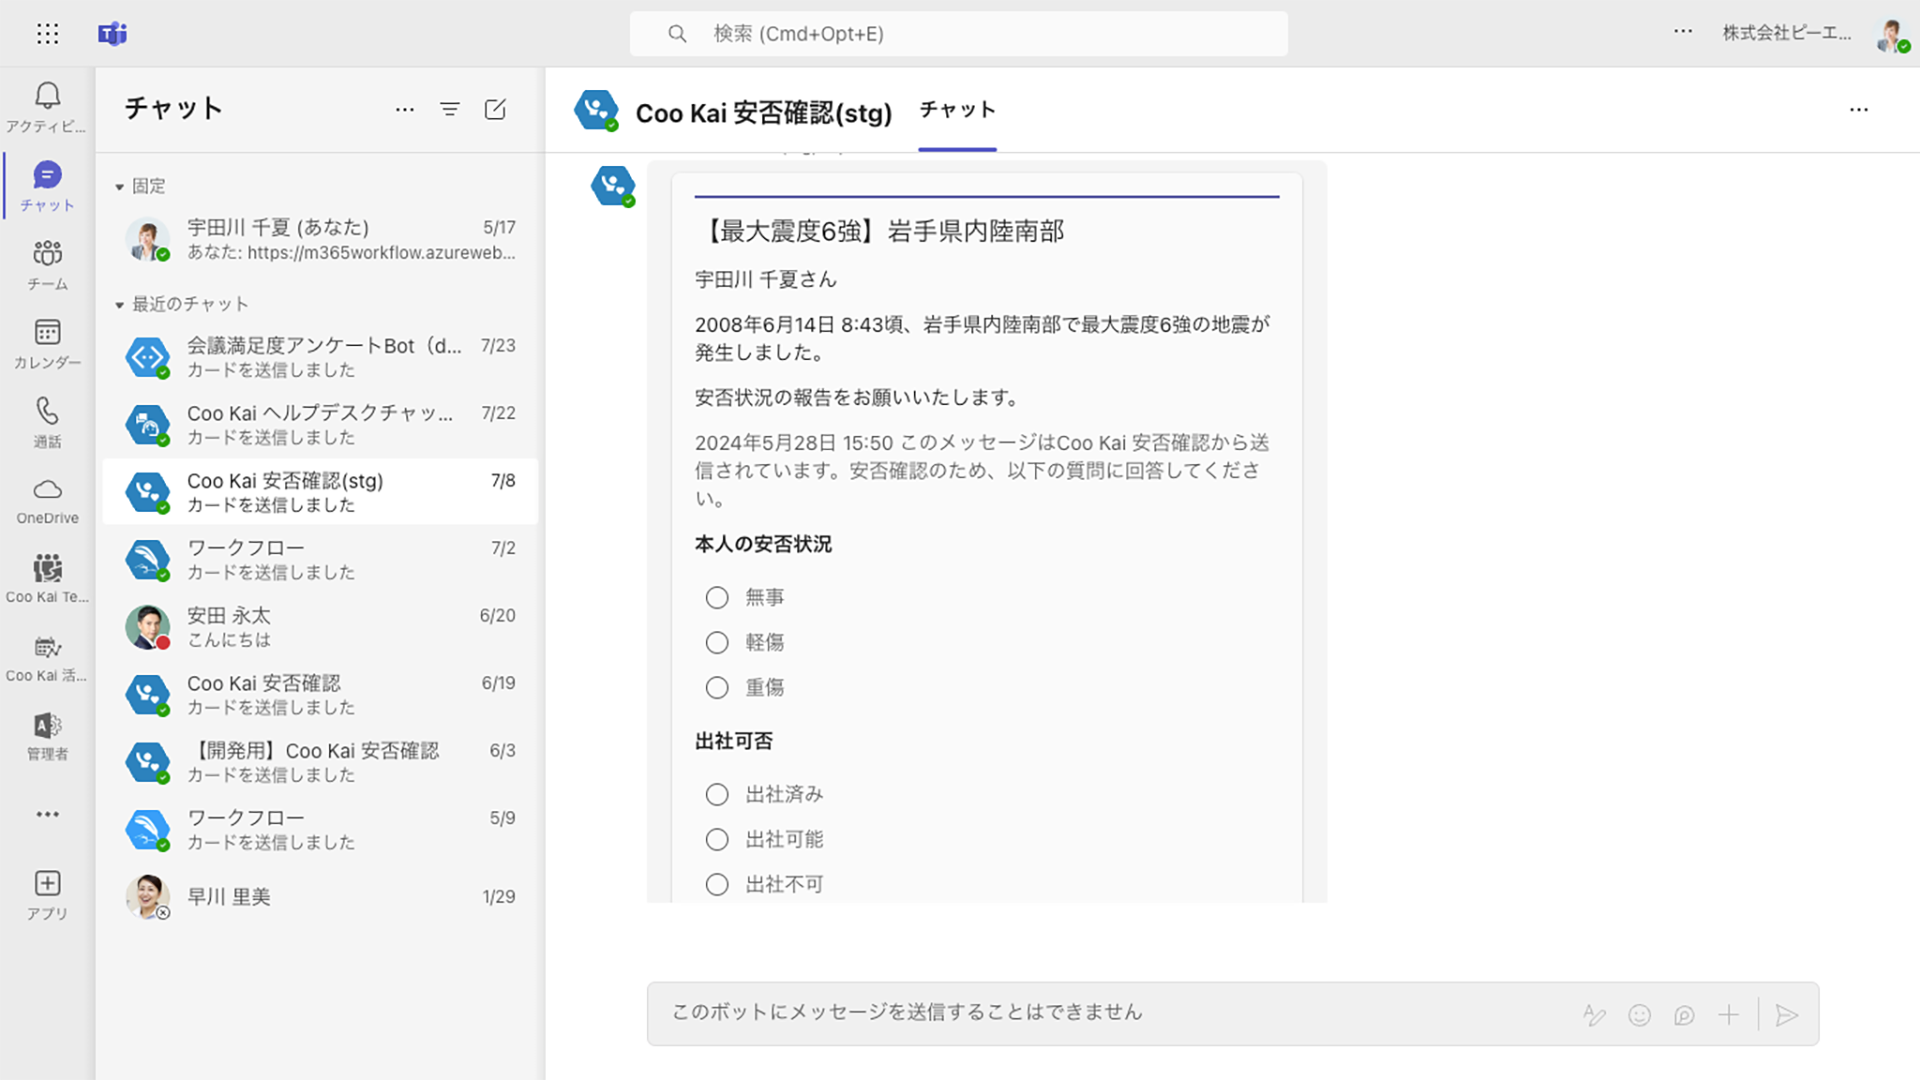Open more options for the chat list
The width and height of the screenshot is (1920, 1080).
coord(404,110)
